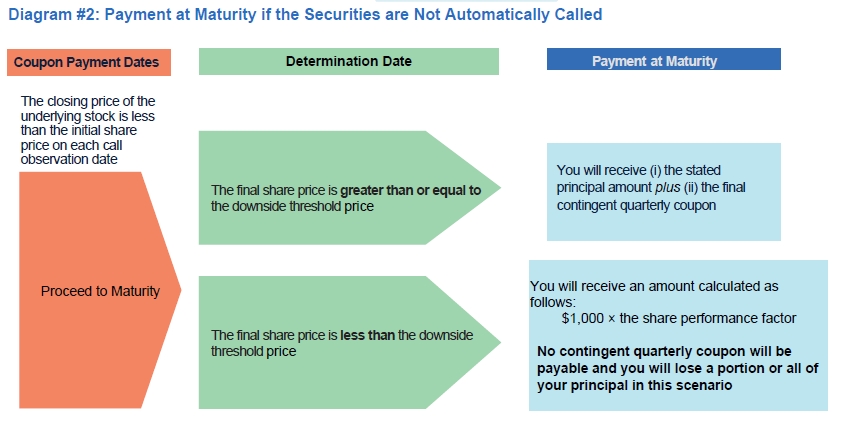Click the closing price condition paragraph

88,130
